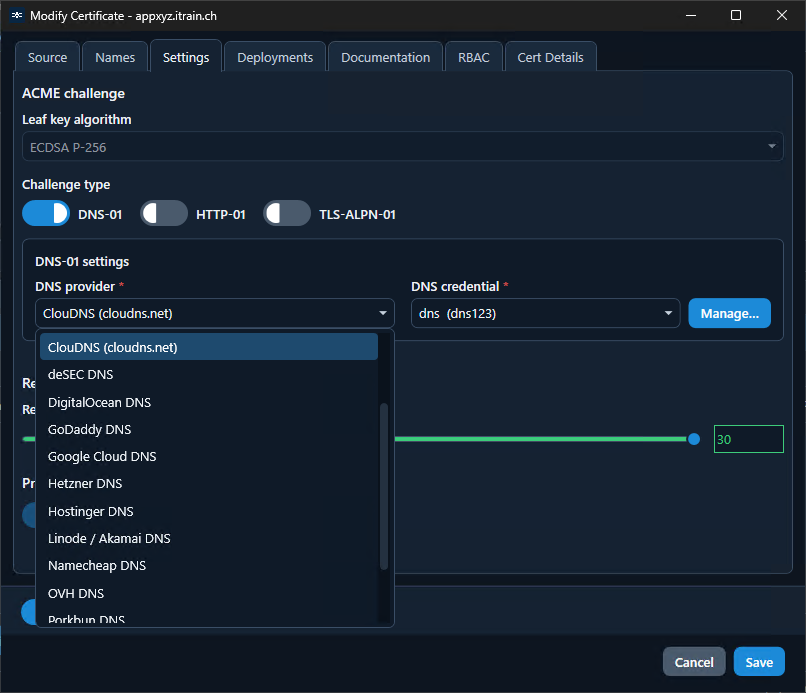Viewport: 806px width, 693px height.
Task: Enable the TLS-ALPN-01 challenge toggle
Action: point(287,213)
